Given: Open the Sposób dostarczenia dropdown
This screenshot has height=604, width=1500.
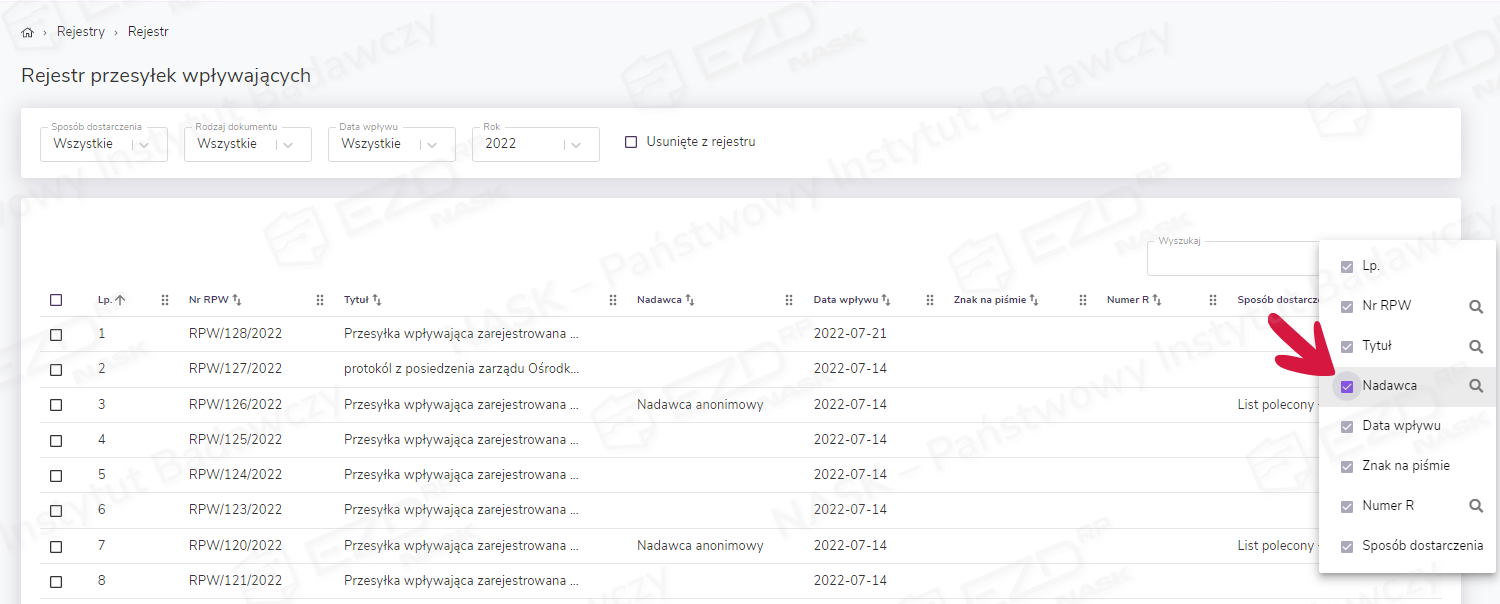Looking at the screenshot, I should [x=103, y=144].
